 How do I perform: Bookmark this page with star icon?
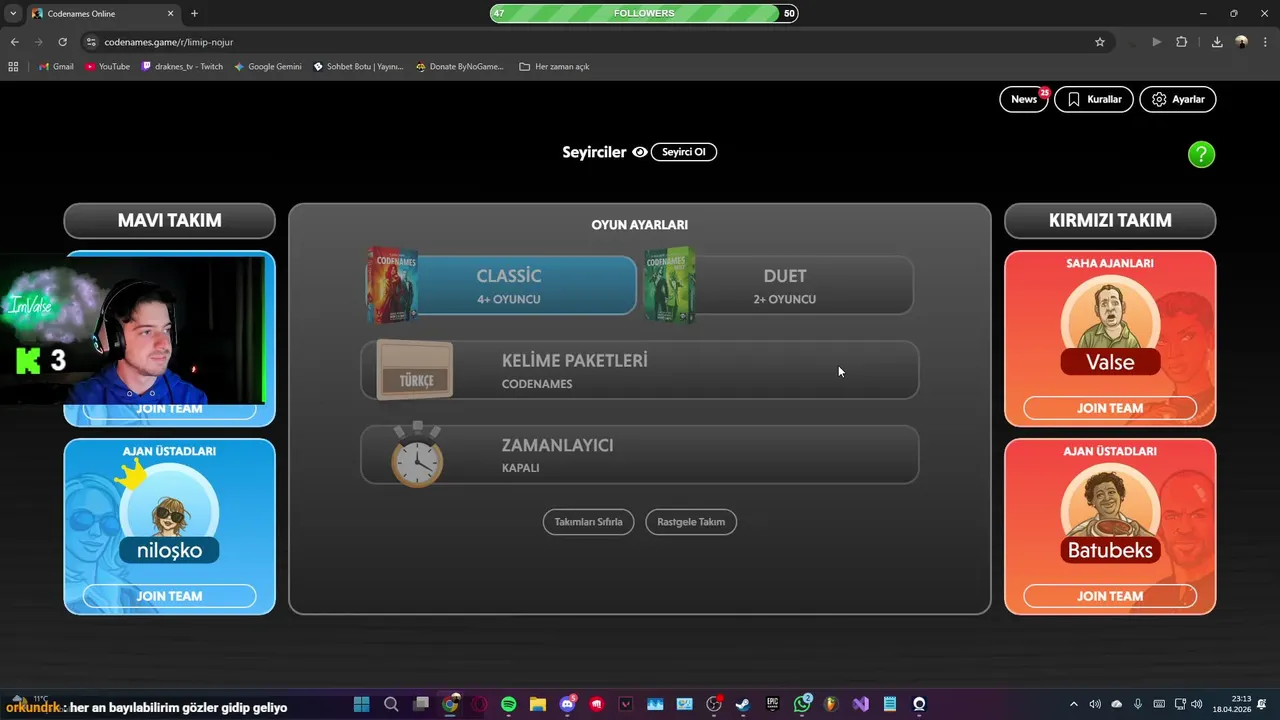[1100, 42]
